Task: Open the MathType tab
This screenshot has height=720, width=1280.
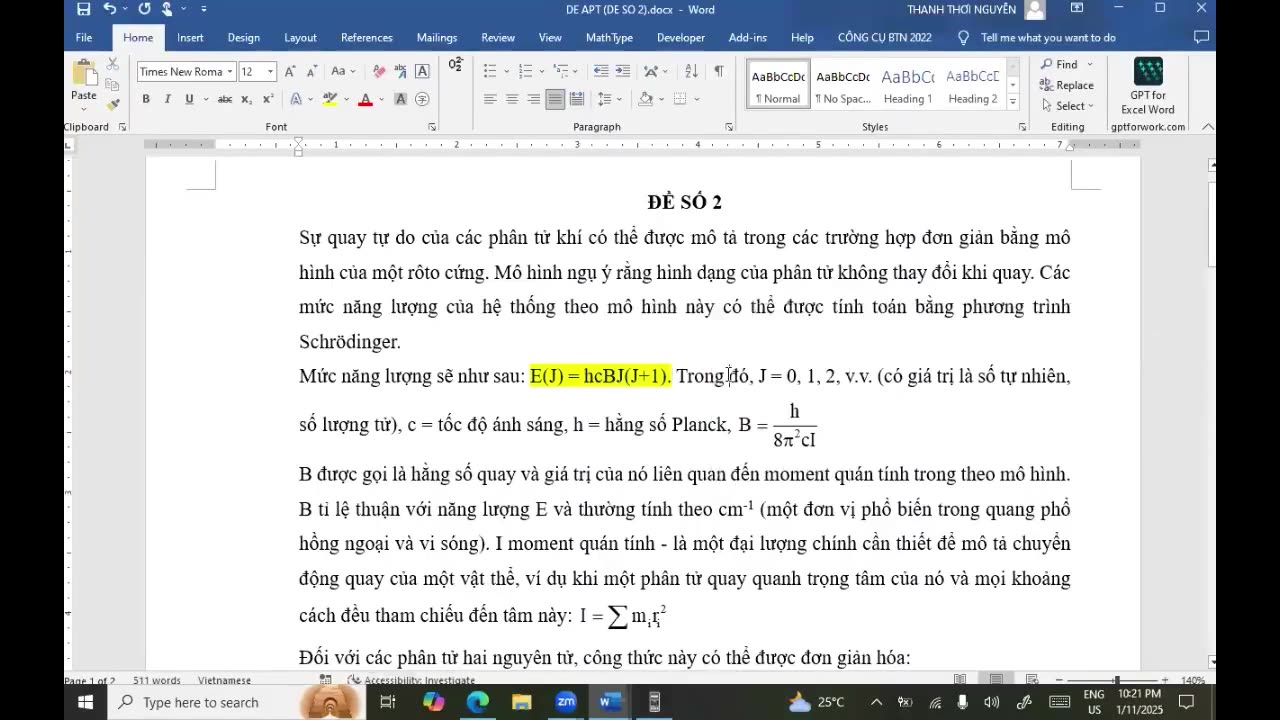Action: coord(609,38)
